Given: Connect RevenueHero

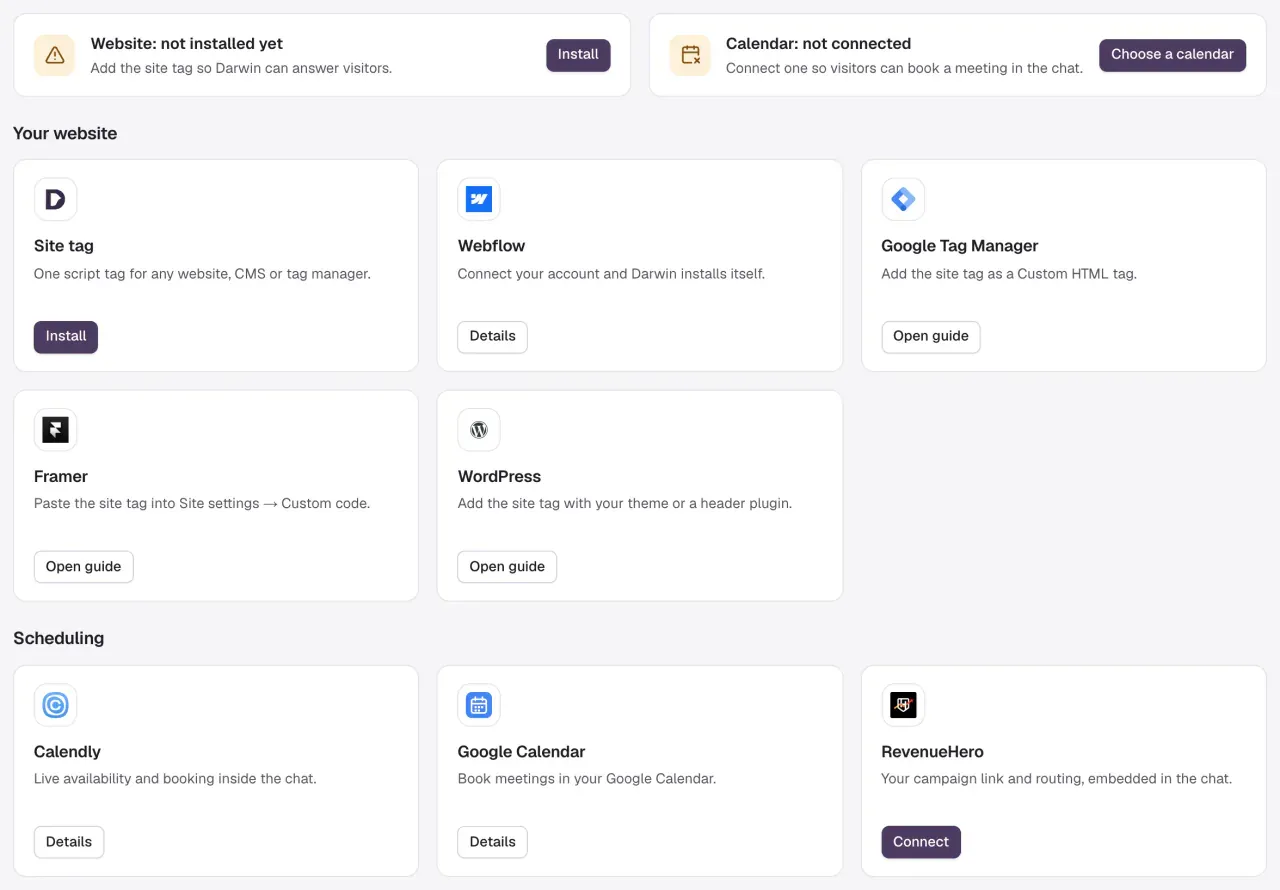Looking at the screenshot, I should tap(921, 842).
